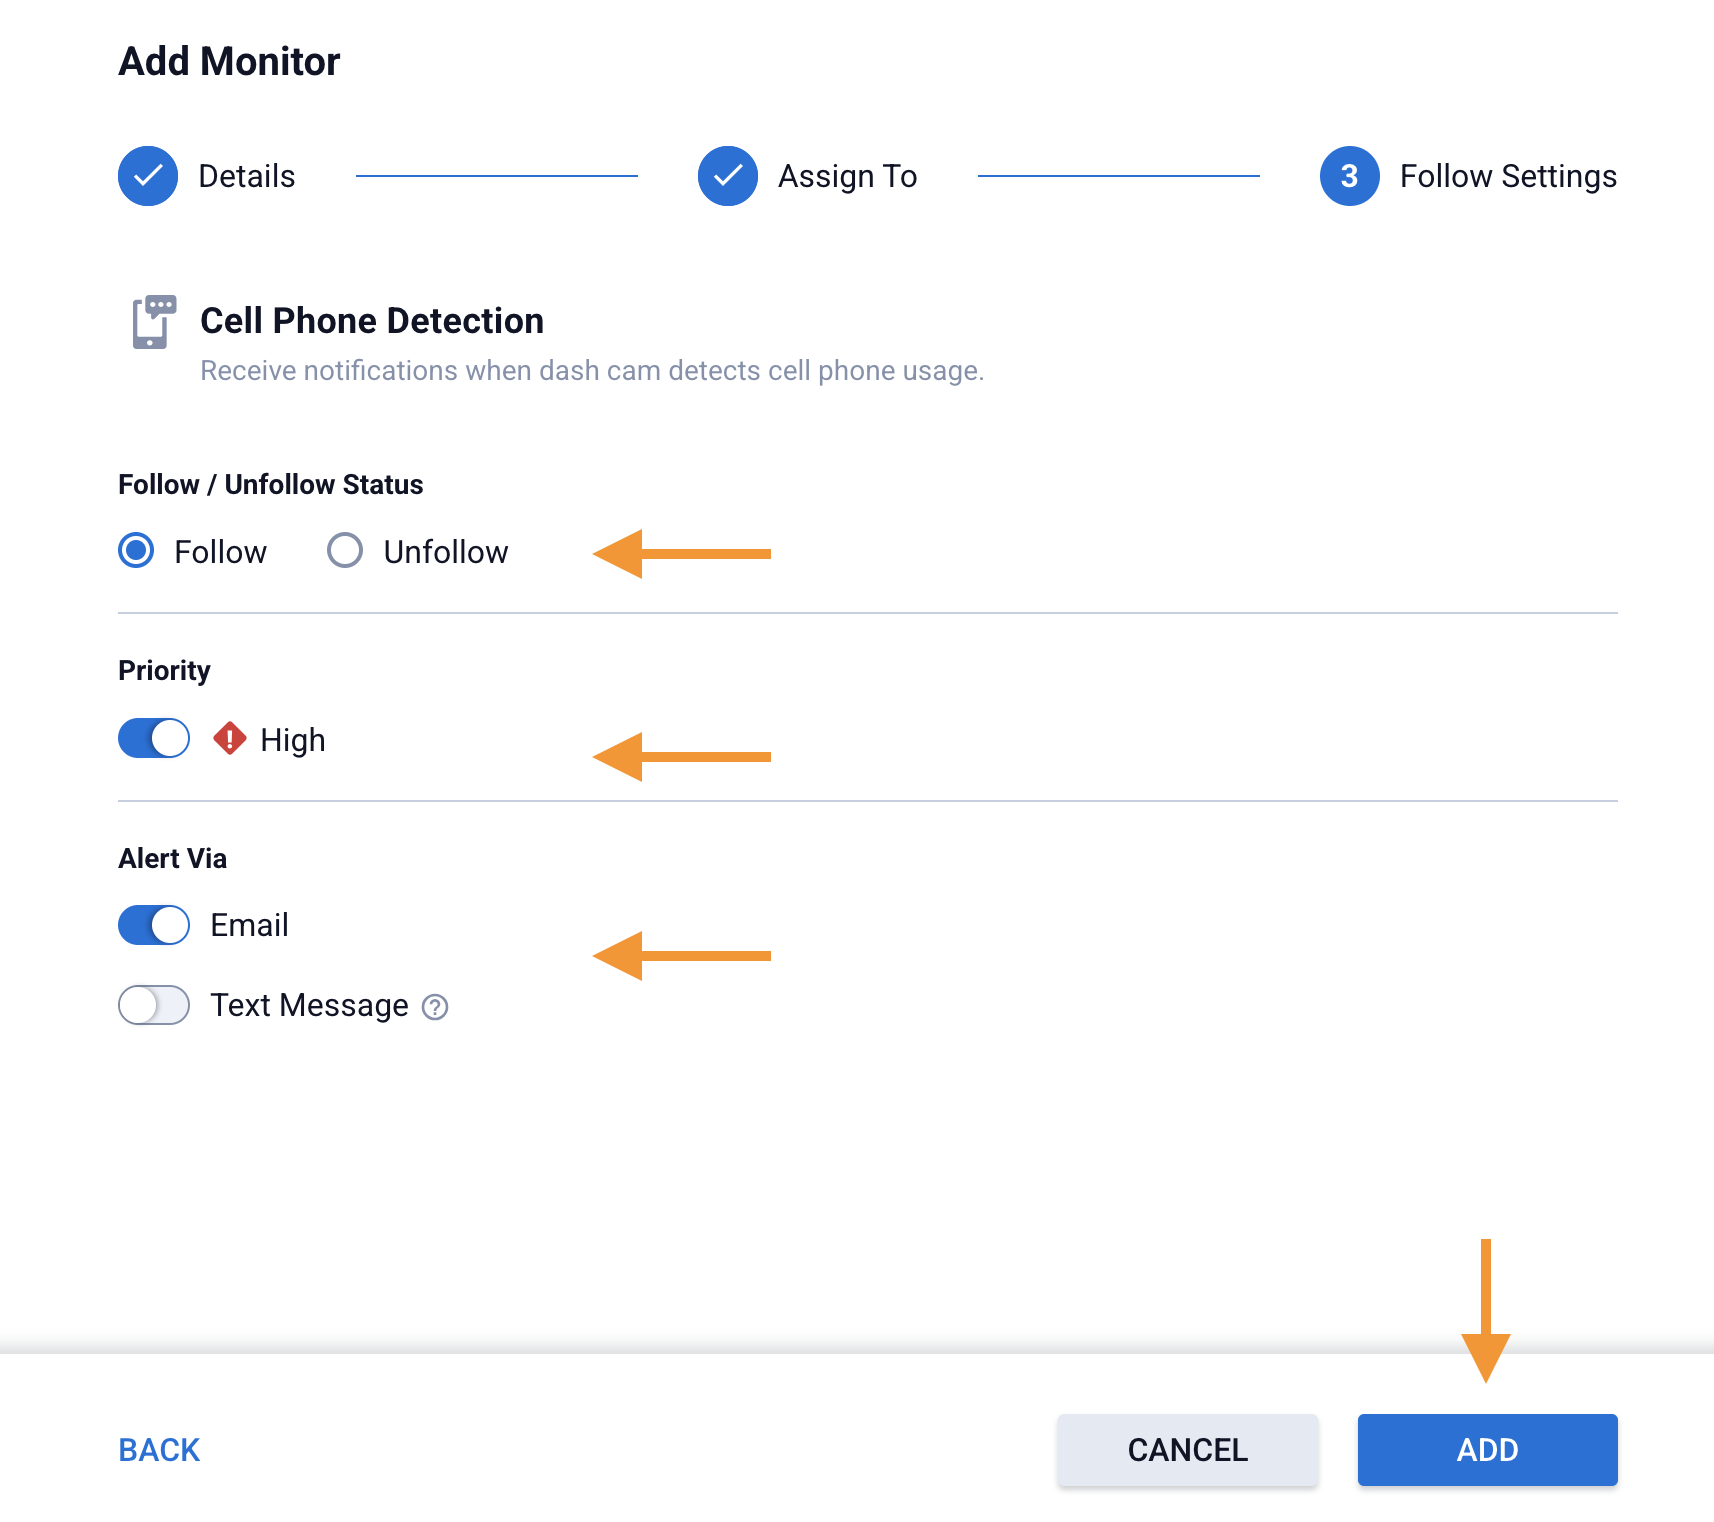Image resolution: width=1714 pixels, height=1522 pixels.
Task: Click the Assign To step checkmark circle
Action: pos(728,176)
